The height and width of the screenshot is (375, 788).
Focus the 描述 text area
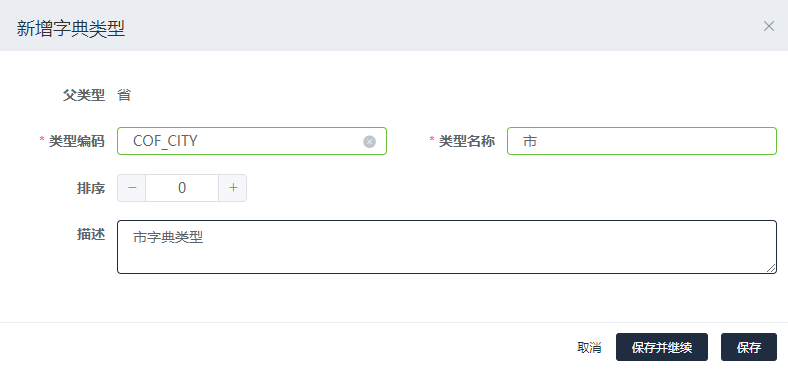[447, 247]
